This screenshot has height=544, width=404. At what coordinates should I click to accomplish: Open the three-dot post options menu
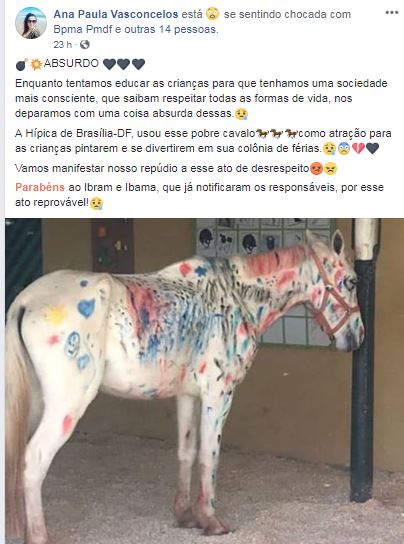click(x=392, y=13)
